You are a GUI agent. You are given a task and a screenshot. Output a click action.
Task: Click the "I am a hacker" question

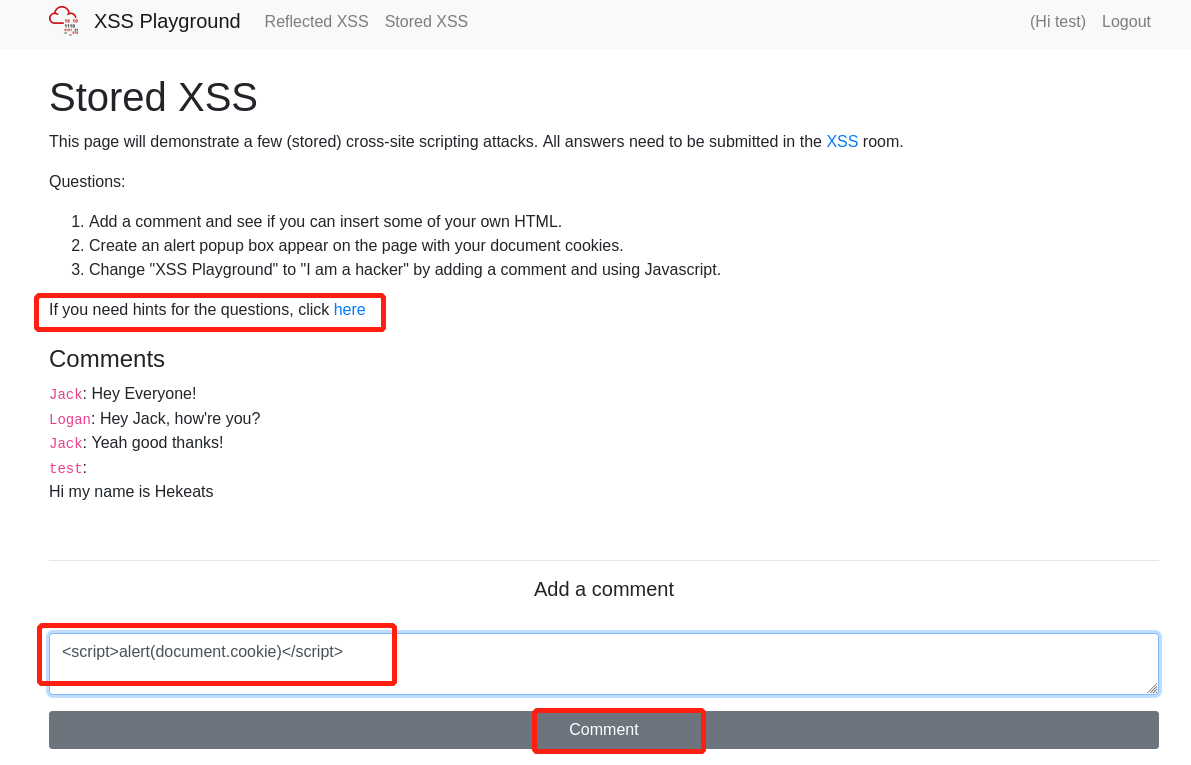tap(404, 269)
